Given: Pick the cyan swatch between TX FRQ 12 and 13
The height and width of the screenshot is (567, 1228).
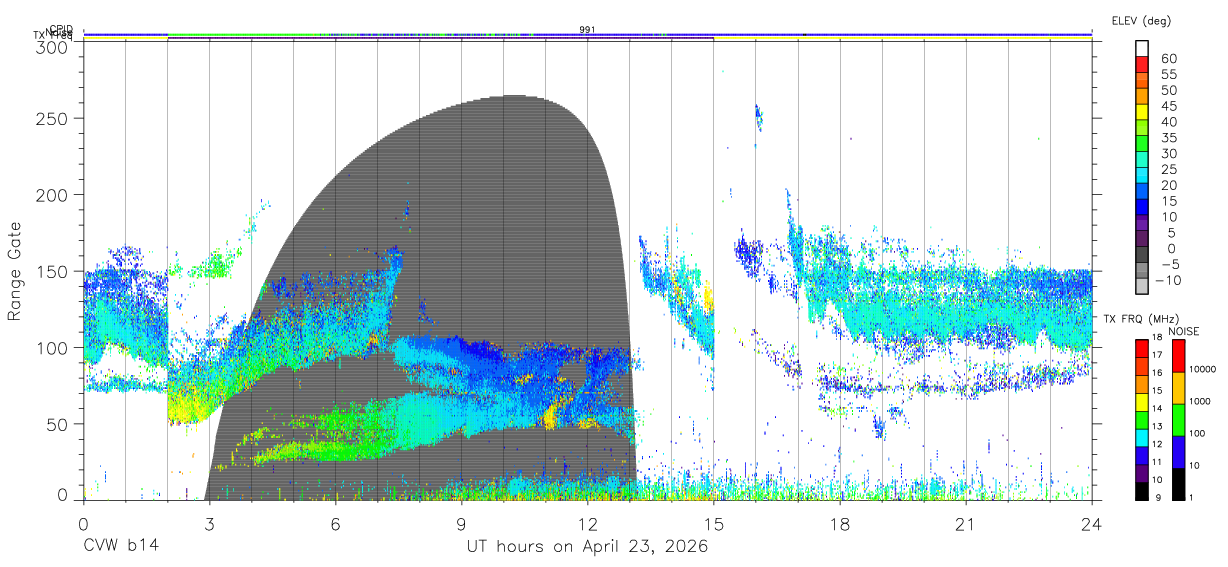Looking at the screenshot, I should (x=1141, y=437).
